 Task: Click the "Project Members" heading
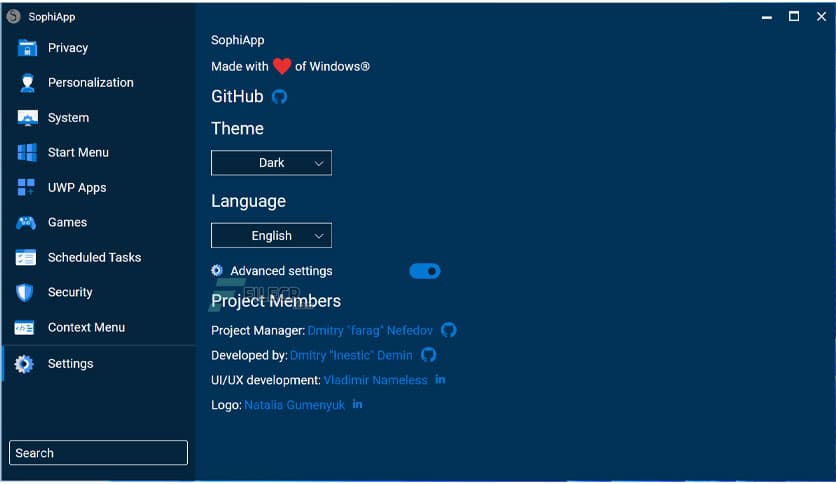coord(276,301)
